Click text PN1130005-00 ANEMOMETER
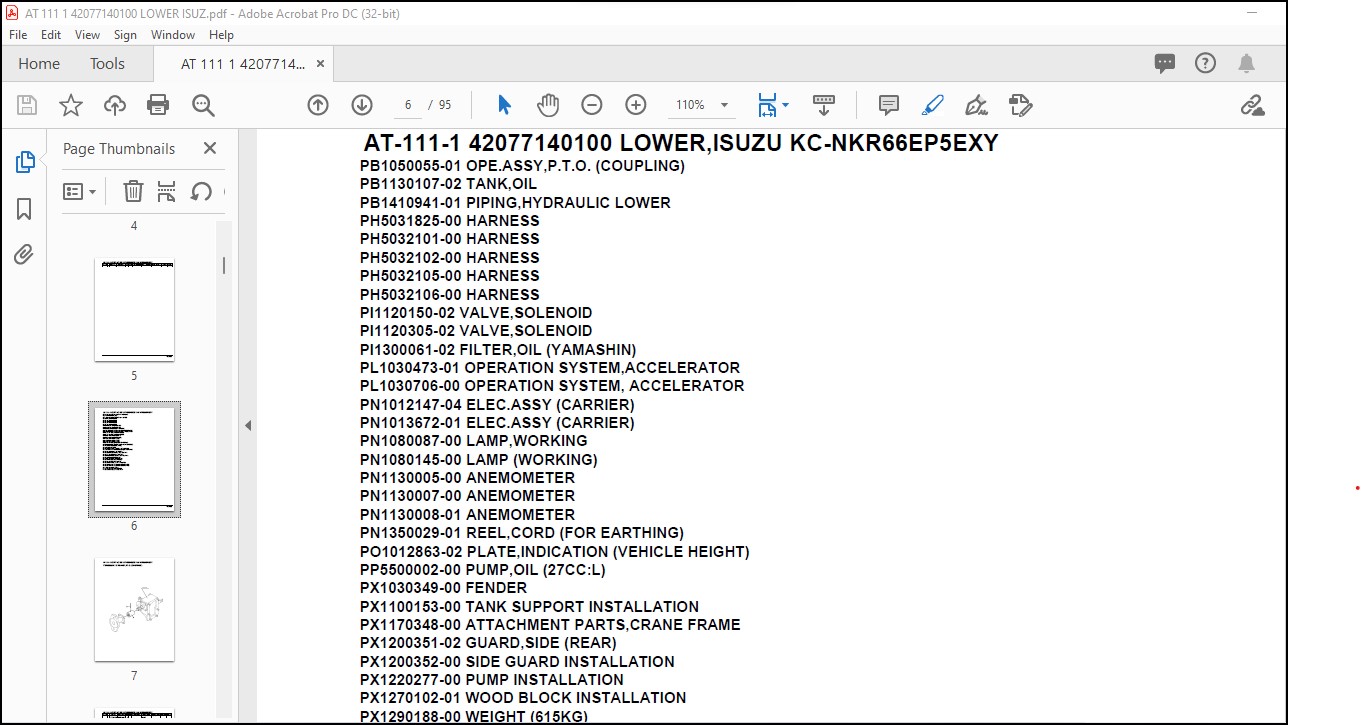The height and width of the screenshot is (725, 1361). [x=468, y=478]
